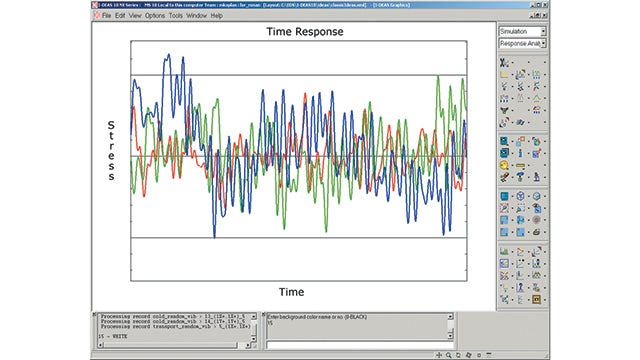
Task: Click the blue double-slash icon
Action: pyautogui.click(x=520, y=122)
